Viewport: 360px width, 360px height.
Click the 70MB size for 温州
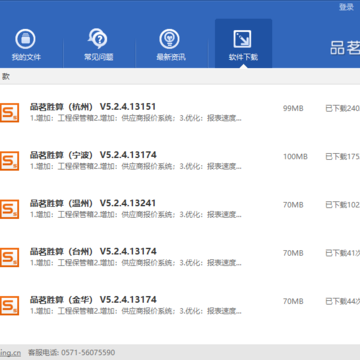[293, 205]
